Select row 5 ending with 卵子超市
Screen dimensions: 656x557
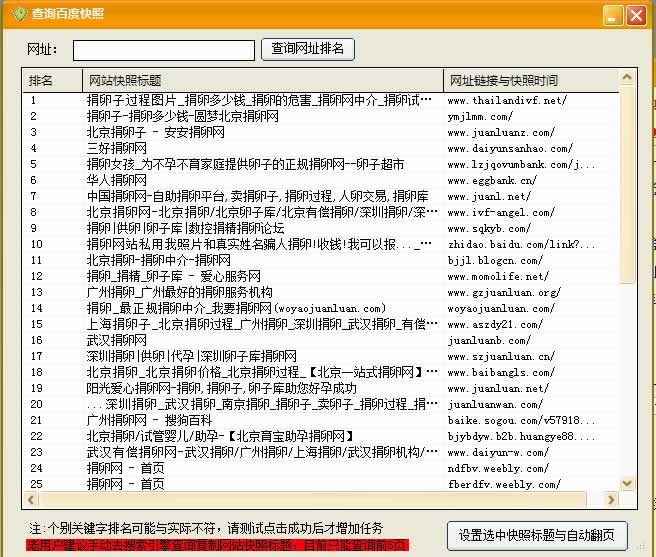pyautogui.click(x=321, y=164)
